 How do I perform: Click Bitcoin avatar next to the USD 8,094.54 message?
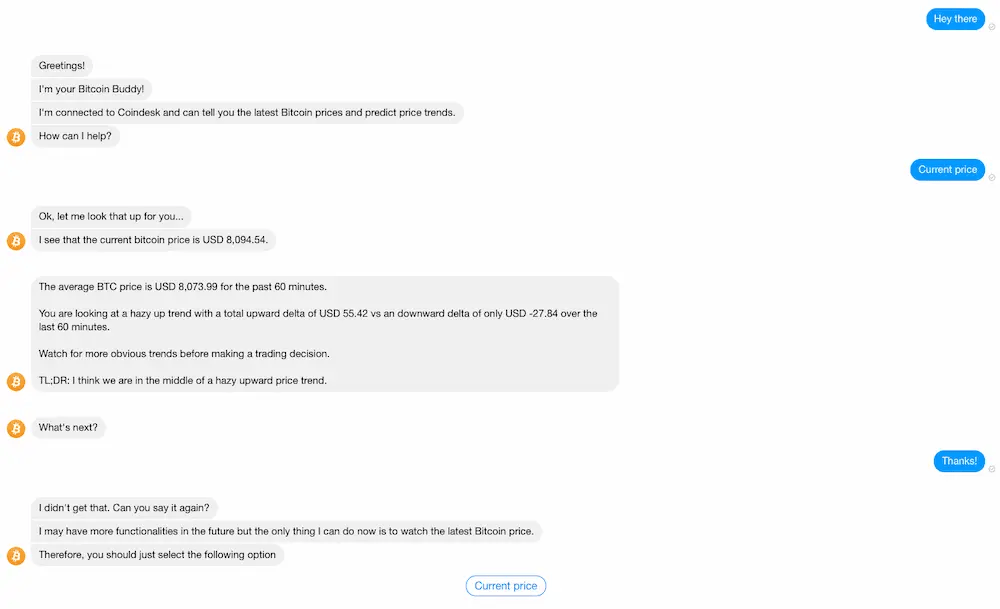point(16,241)
